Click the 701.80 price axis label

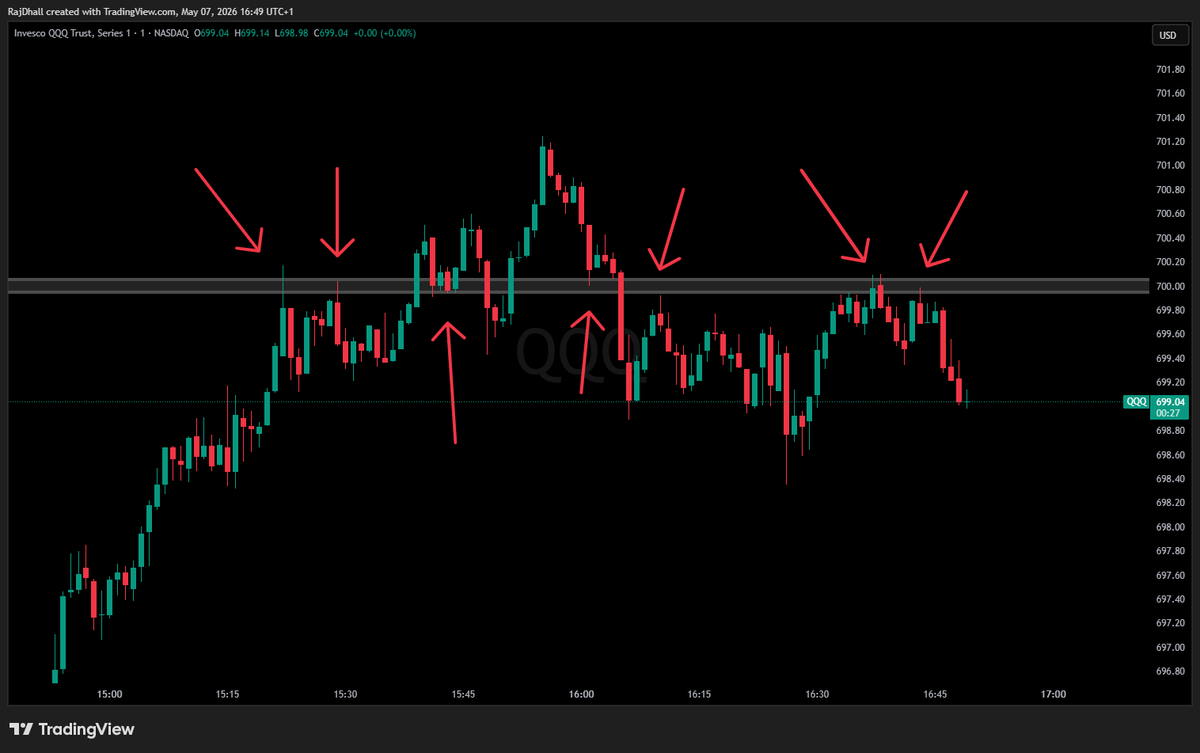(x=1170, y=70)
